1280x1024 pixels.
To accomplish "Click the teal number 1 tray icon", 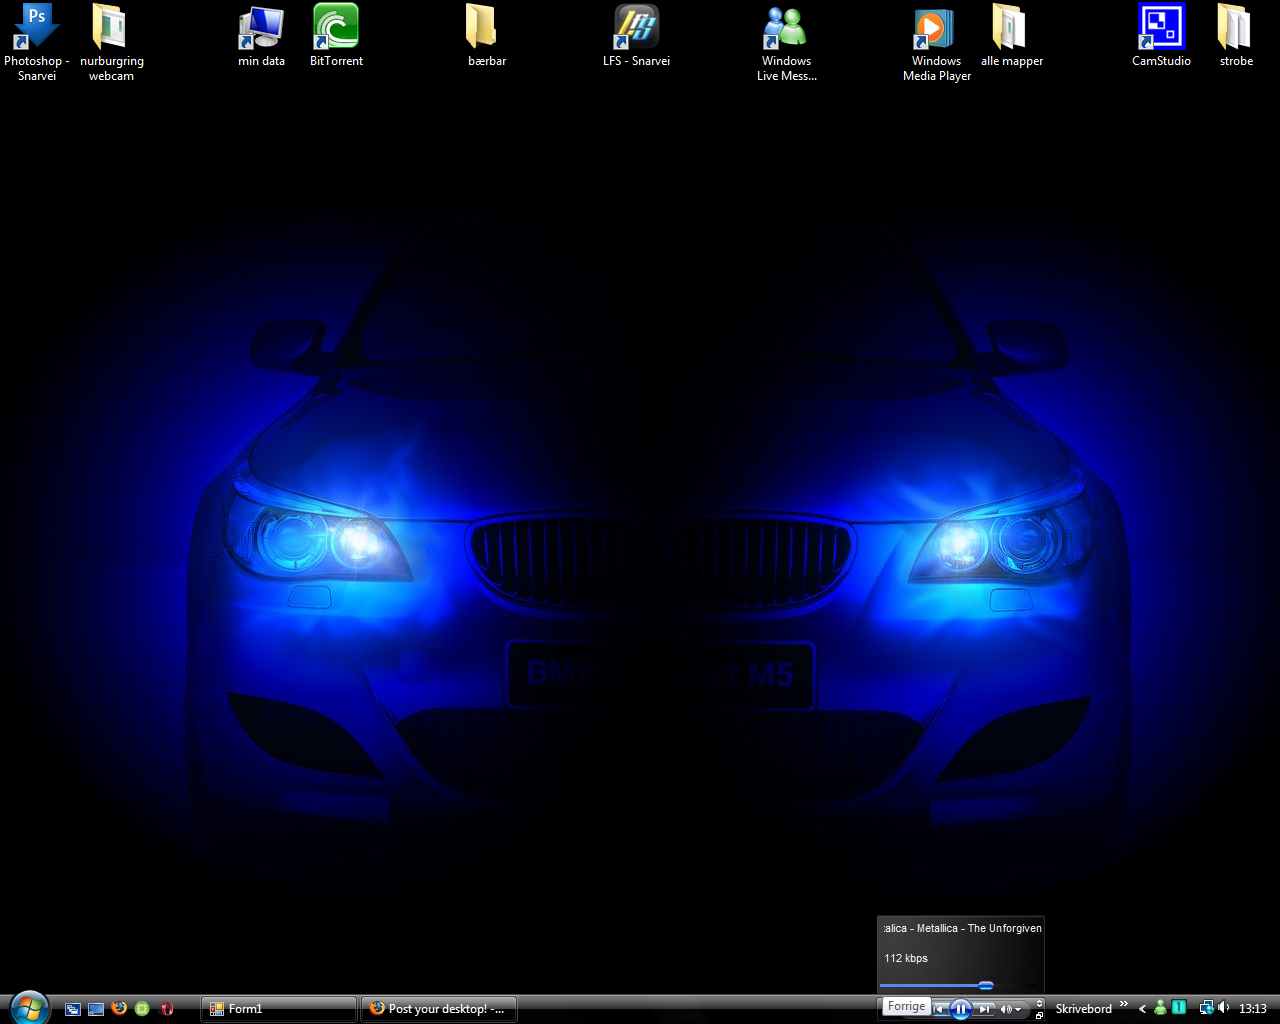I will pos(1179,1008).
